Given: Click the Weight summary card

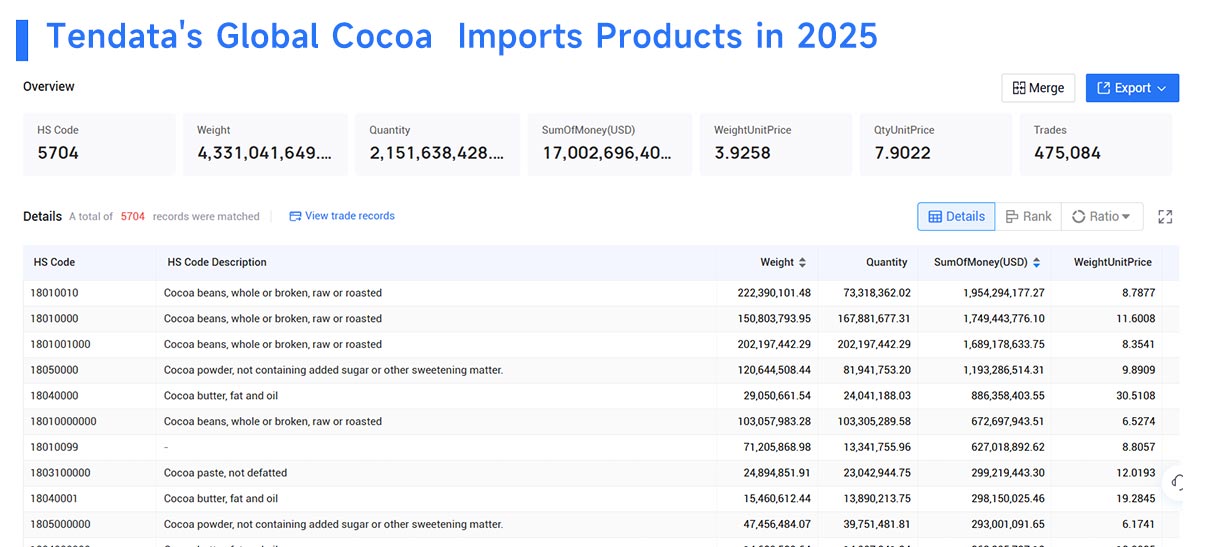Looking at the screenshot, I should click(265, 144).
